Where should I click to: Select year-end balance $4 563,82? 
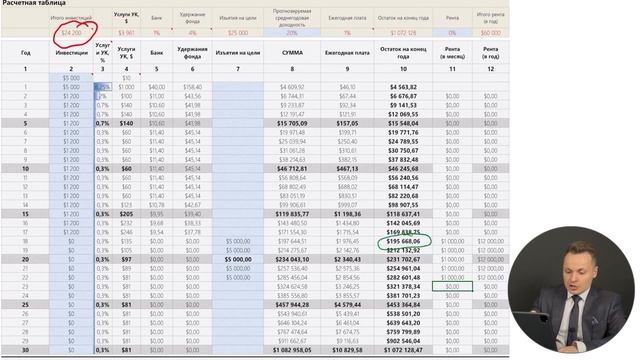pos(403,87)
